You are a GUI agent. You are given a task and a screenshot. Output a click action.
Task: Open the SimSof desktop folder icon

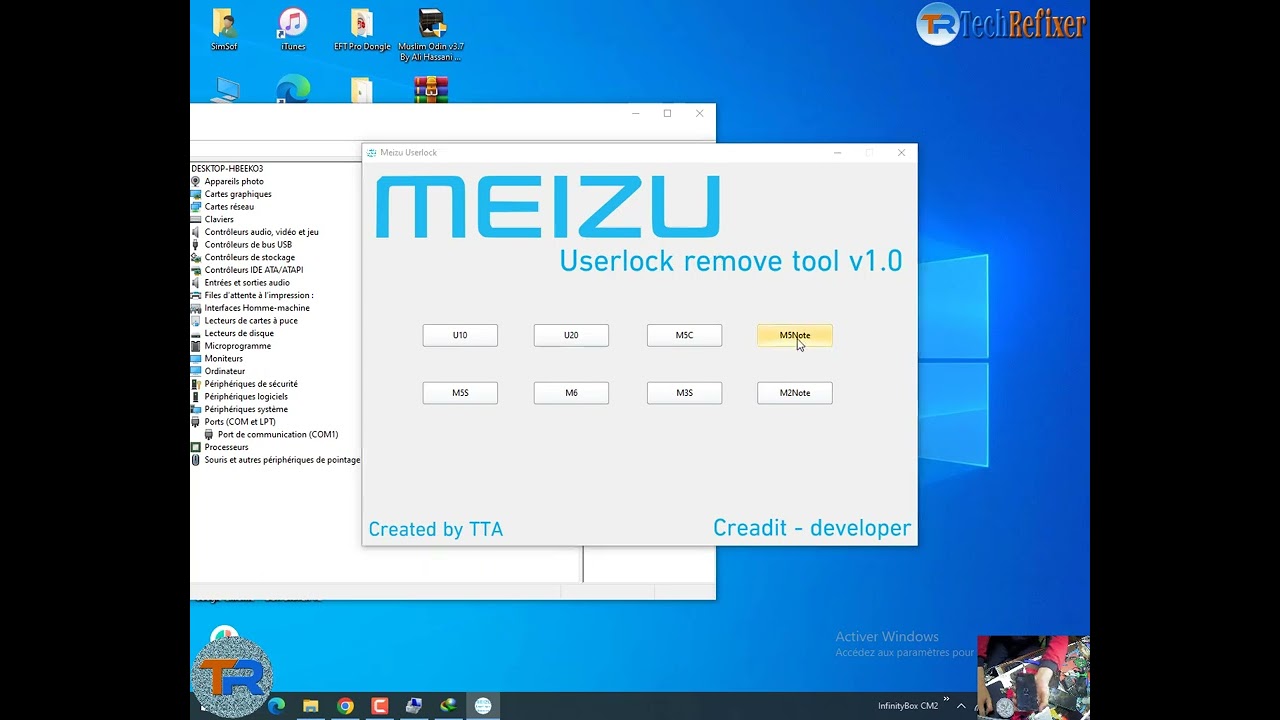pyautogui.click(x=224, y=30)
